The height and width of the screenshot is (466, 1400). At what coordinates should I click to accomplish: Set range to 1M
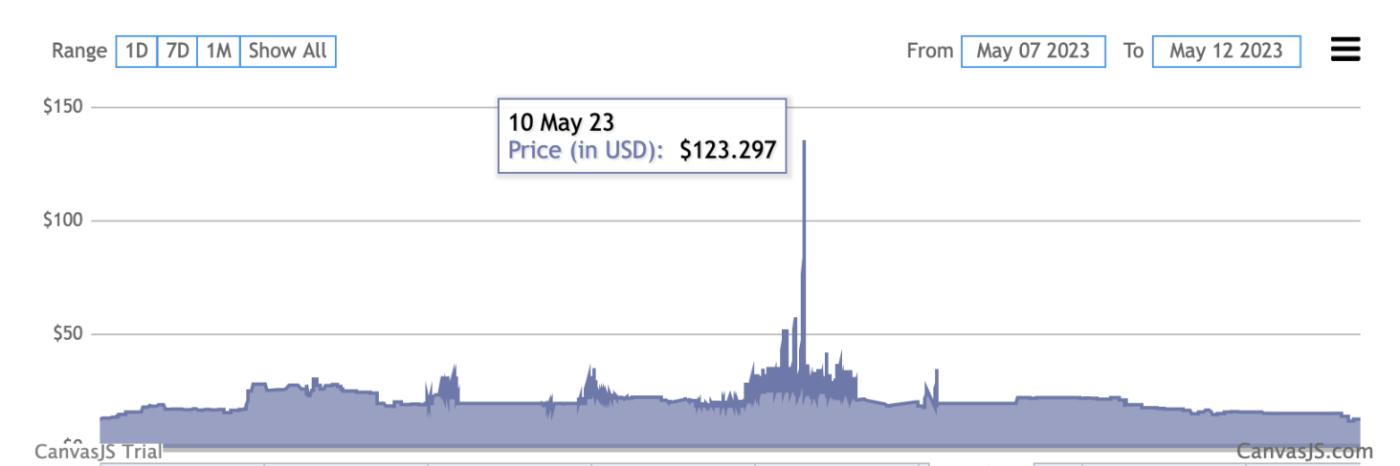(x=218, y=51)
